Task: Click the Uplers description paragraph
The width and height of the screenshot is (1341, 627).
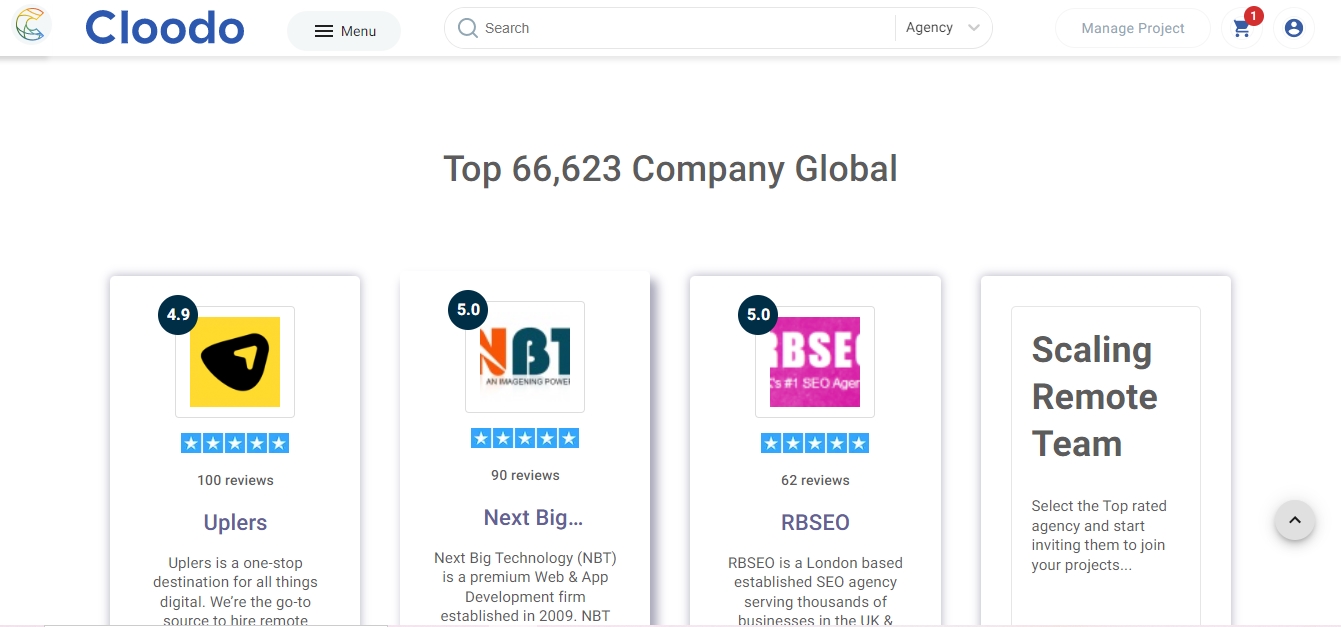Action: [235, 591]
